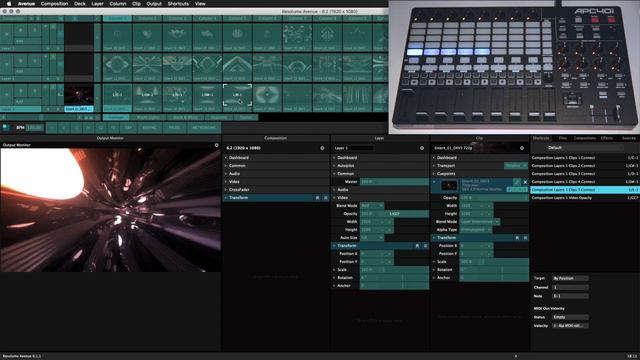Remove clip source with X icon
640x360 pixels.
click(x=525, y=182)
